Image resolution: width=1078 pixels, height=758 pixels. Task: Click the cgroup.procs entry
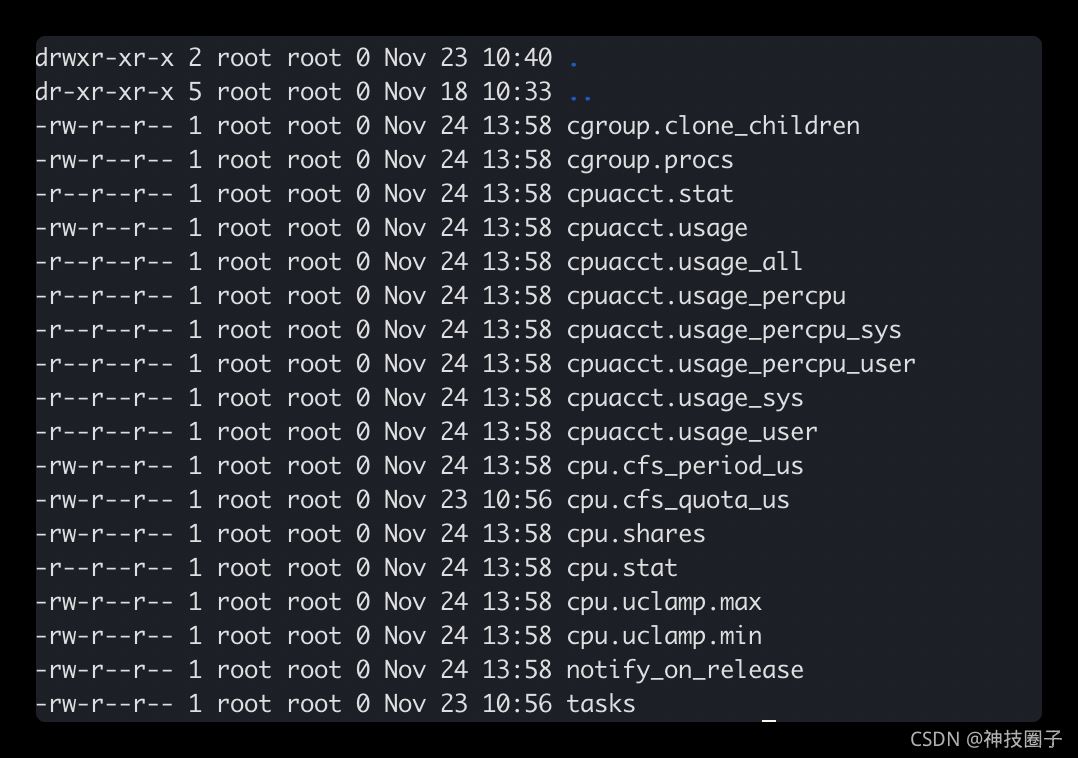(649, 160)
